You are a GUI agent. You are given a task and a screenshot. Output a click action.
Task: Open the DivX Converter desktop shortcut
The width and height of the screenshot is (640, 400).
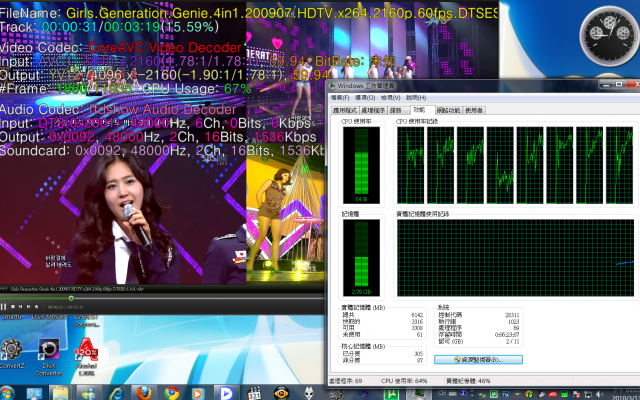click(49, 357)
